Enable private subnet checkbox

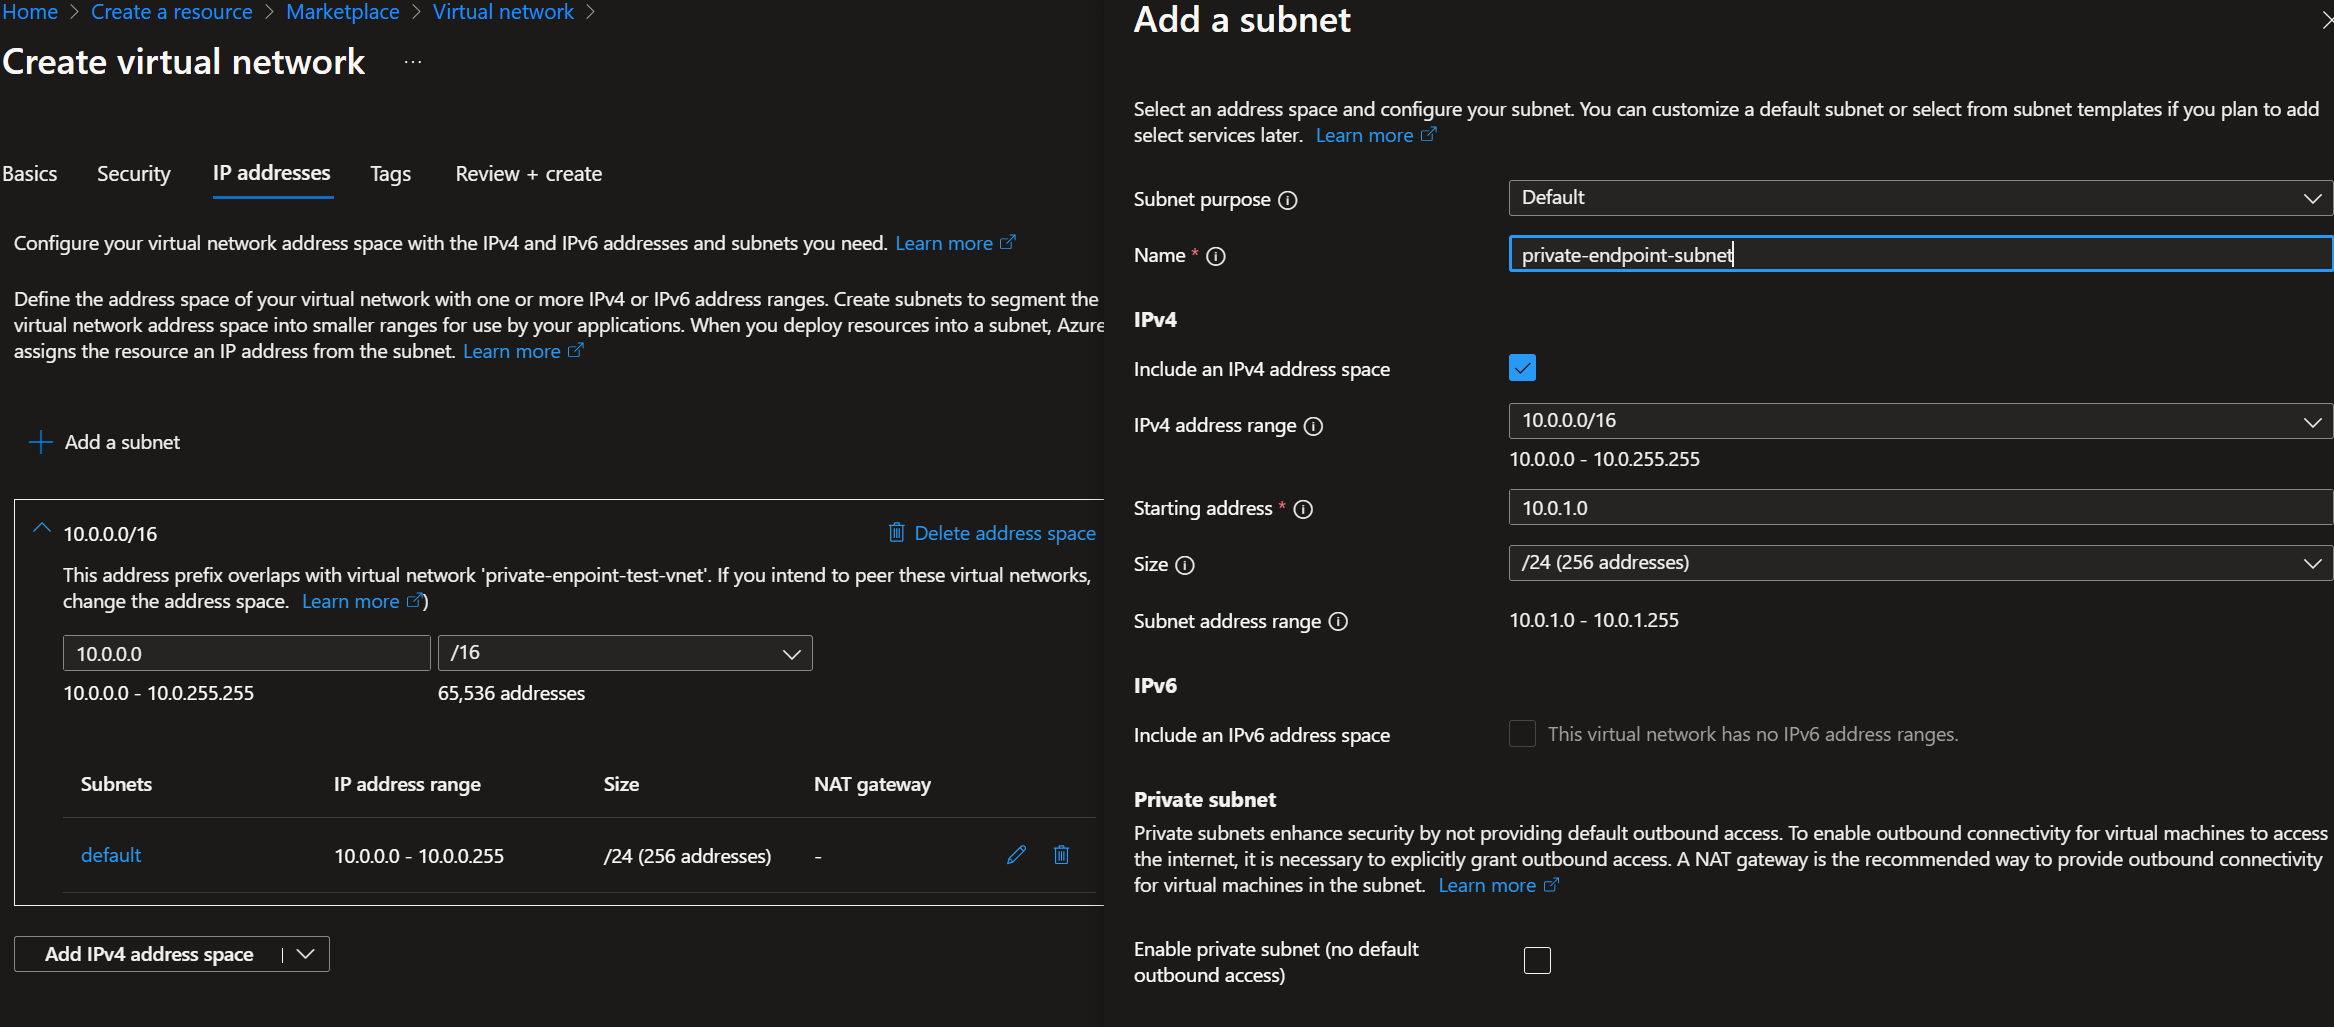pos(1537,961)
